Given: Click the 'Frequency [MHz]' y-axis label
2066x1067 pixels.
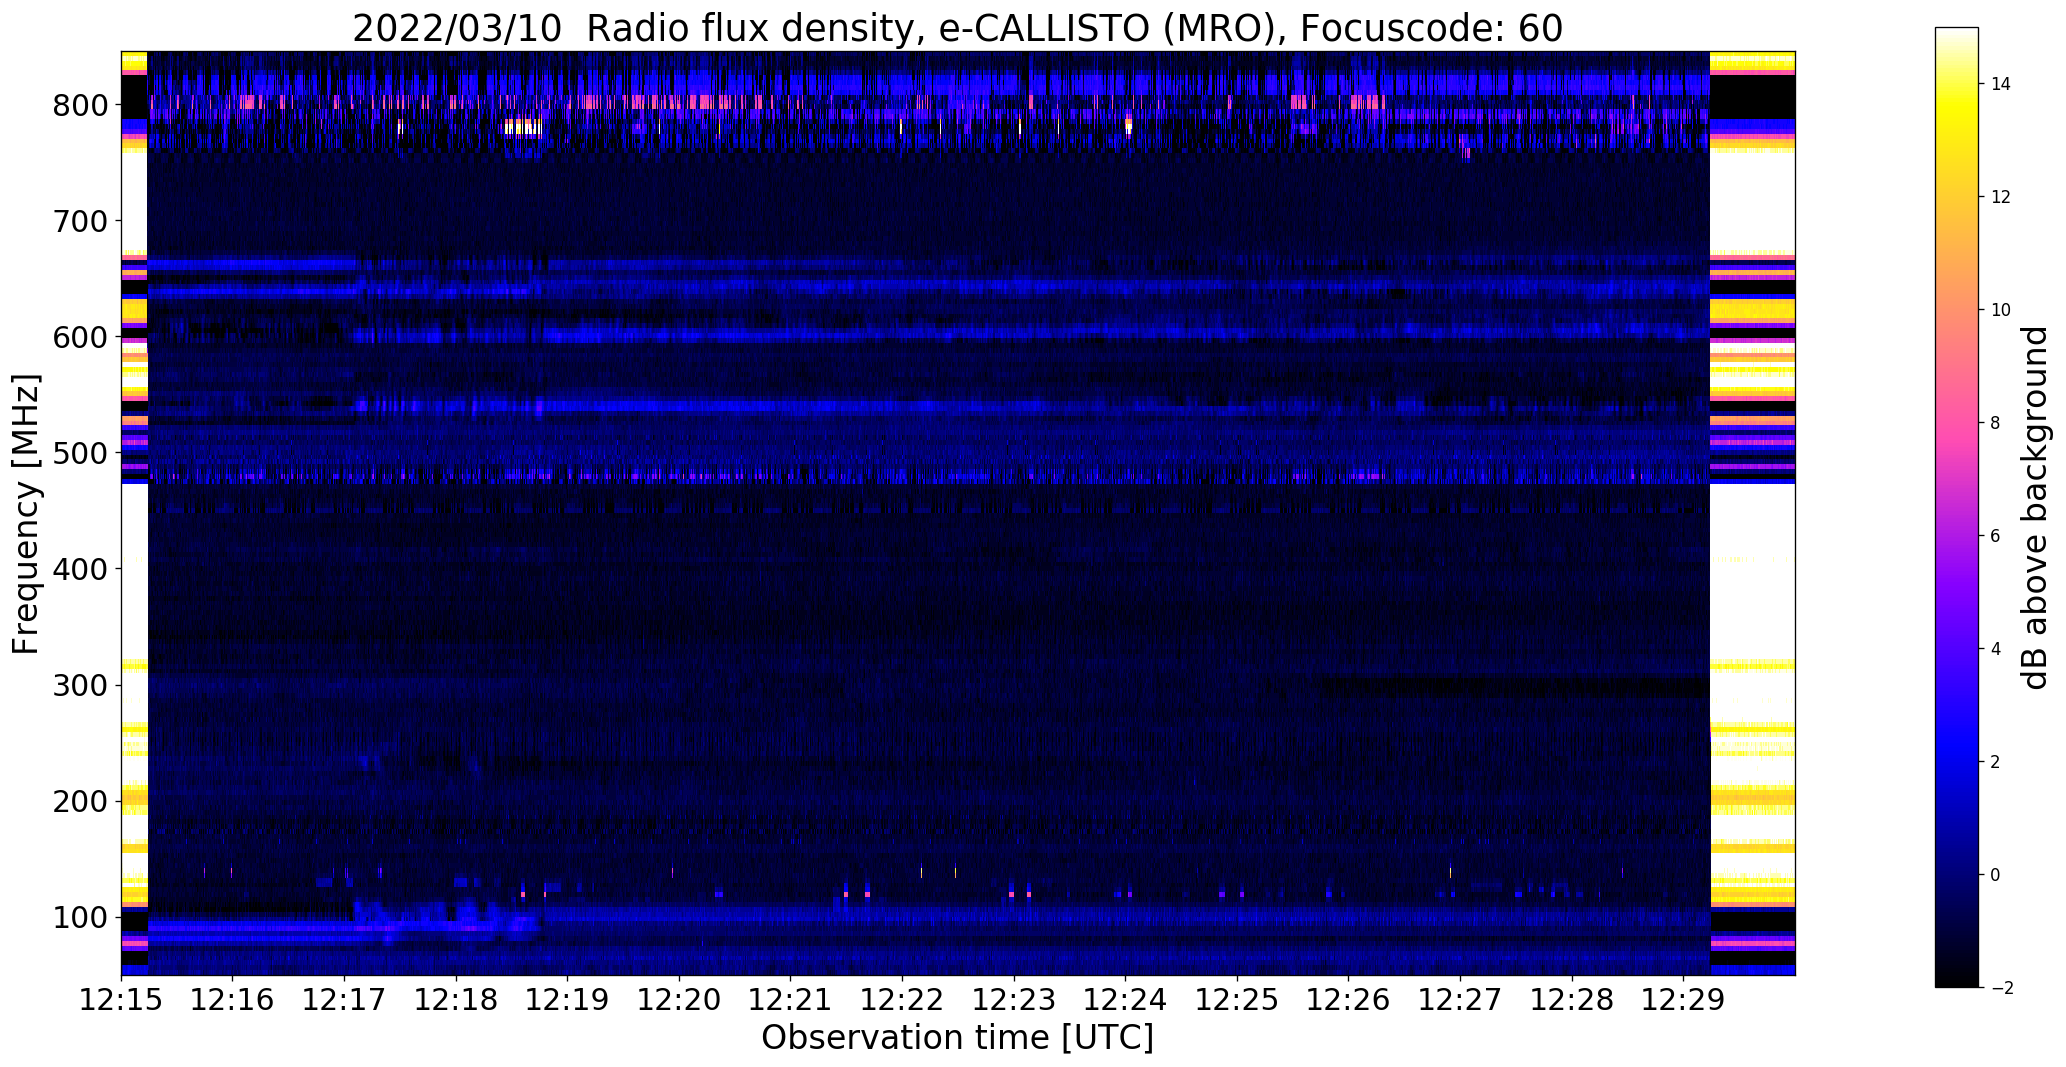Looking at the screenshot, I should click(26, 514).
